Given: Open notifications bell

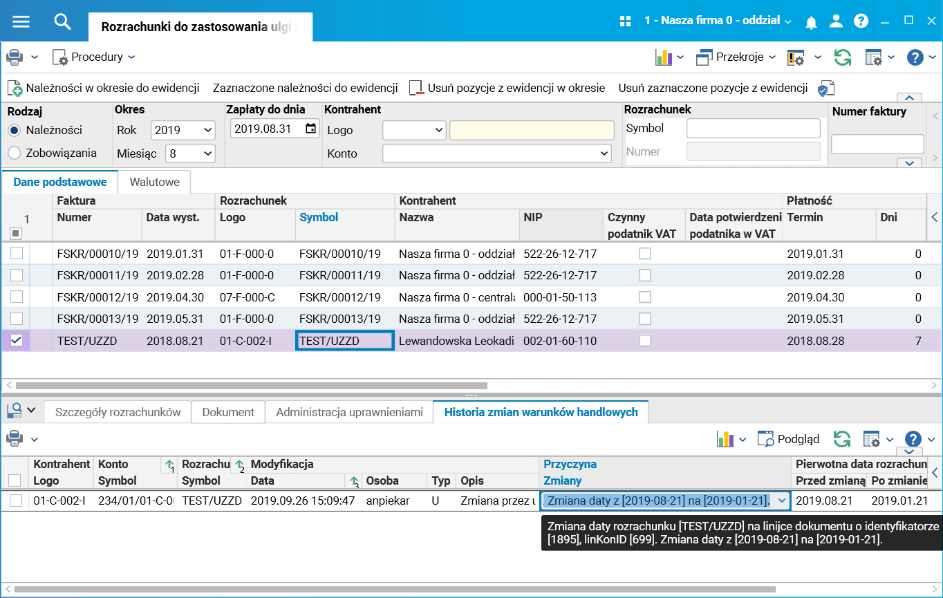Looking at the screenshot, I should pyautogui.click(x=811, y=22).
